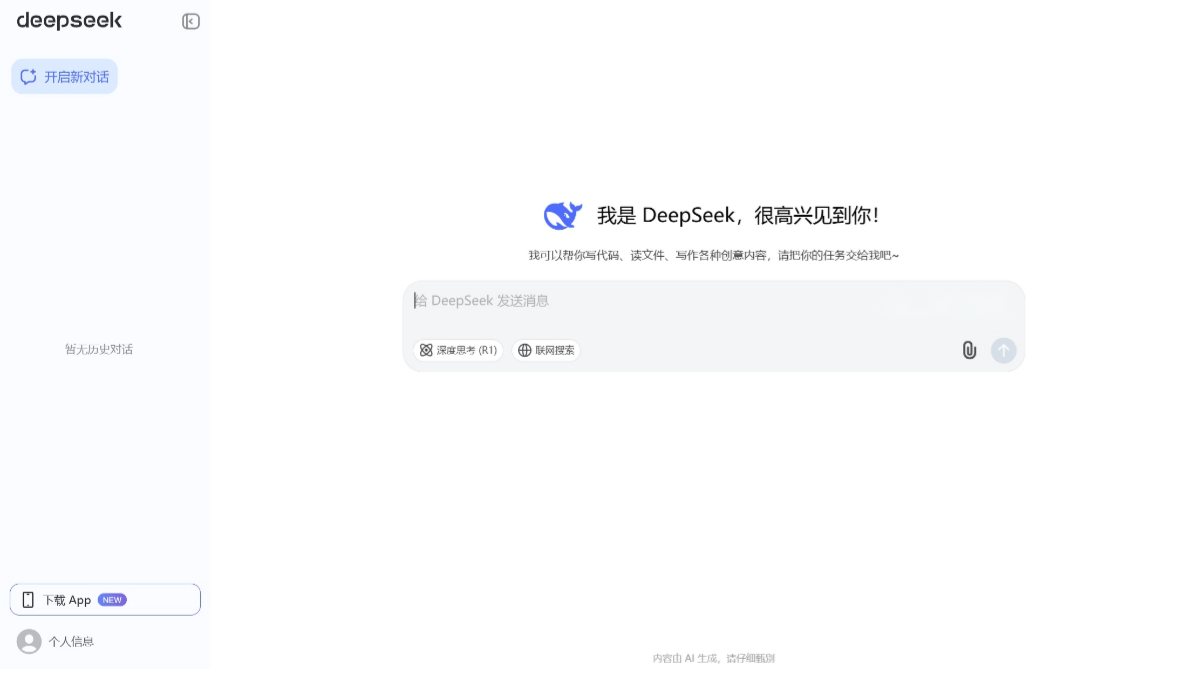1200x675 pixels.
Task: Click the user avatar icon at the bottom of the sidebar
Action: click(x=29, y=641)
